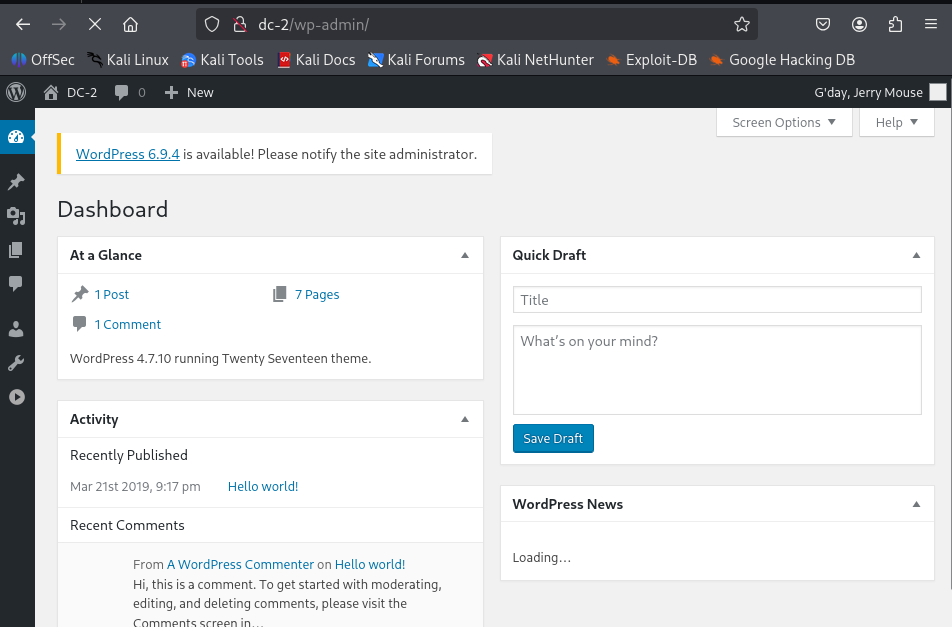Open the Tools wrench icon in sidebar

click(16, 363)
